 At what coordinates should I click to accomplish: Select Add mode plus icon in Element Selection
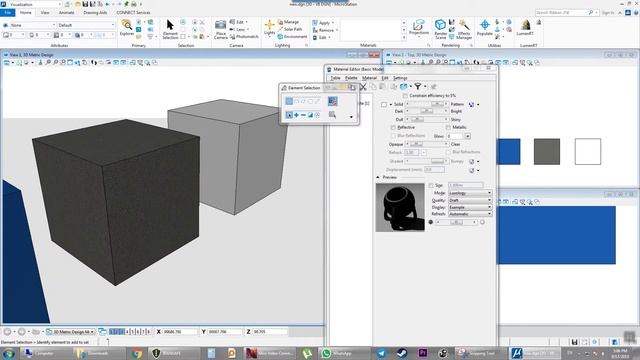[x=296, y=115]
